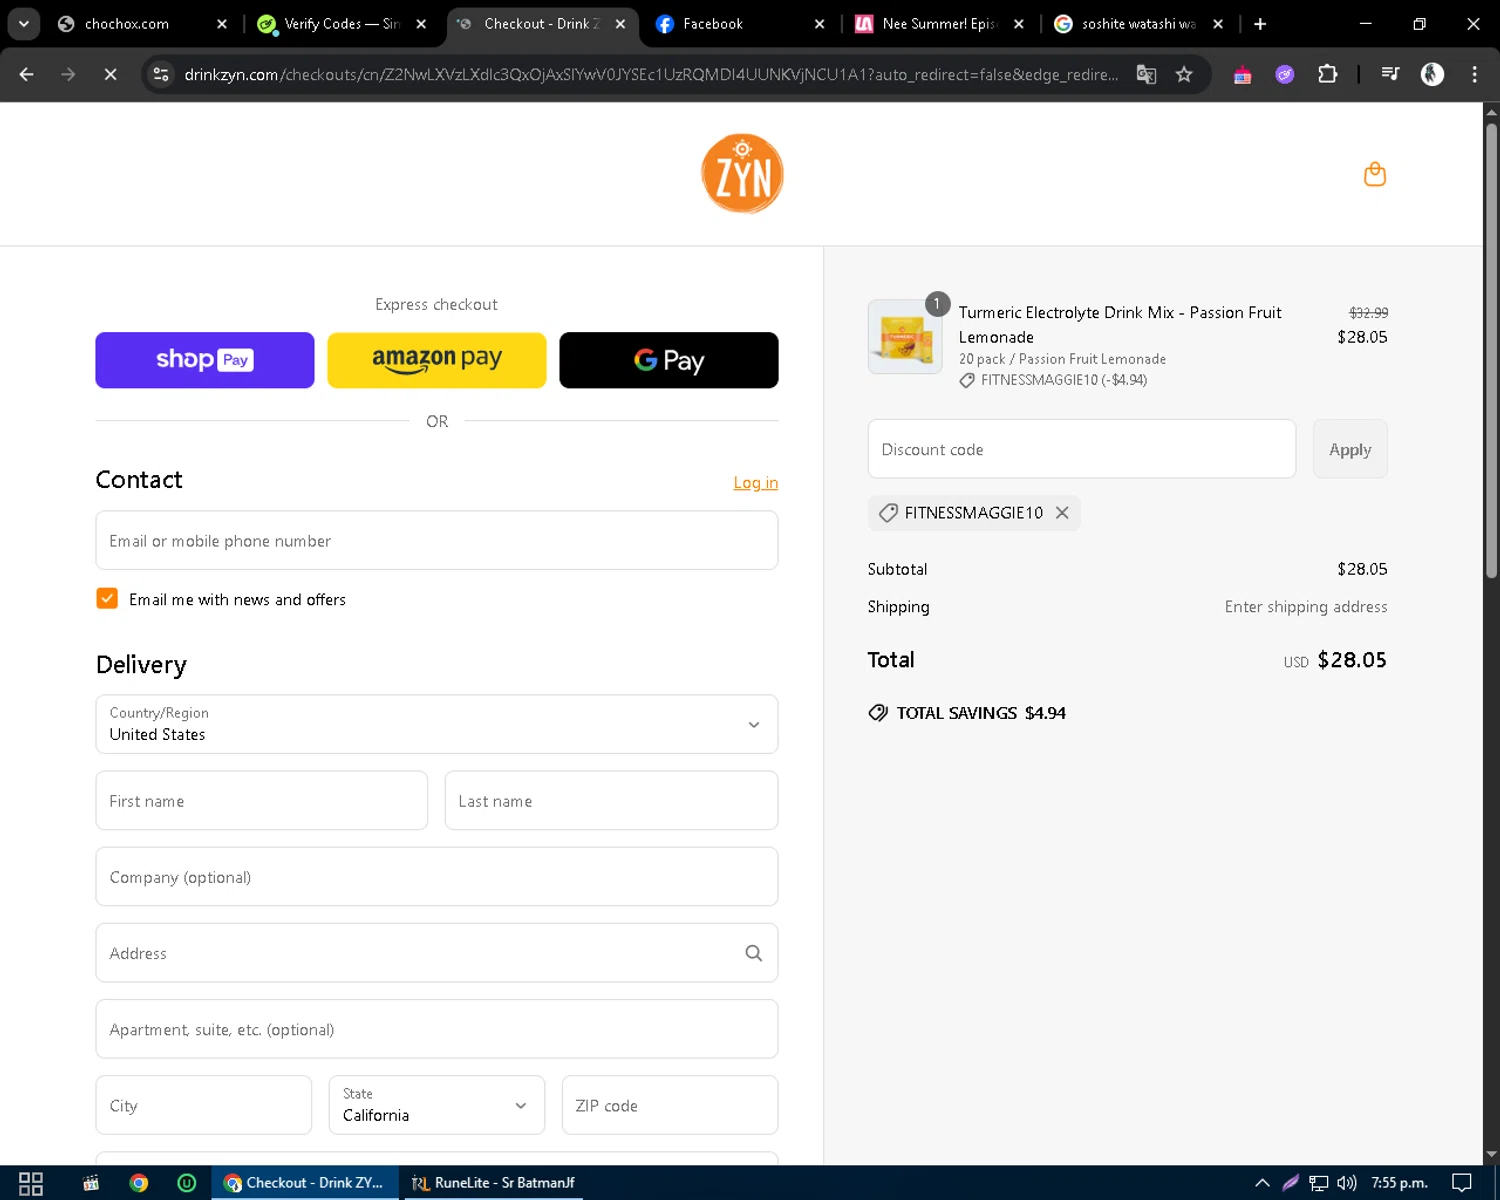Open the Chrome three-dot menu
The height and width of the screenshot is (1200, 1500).
point(1474,74)
